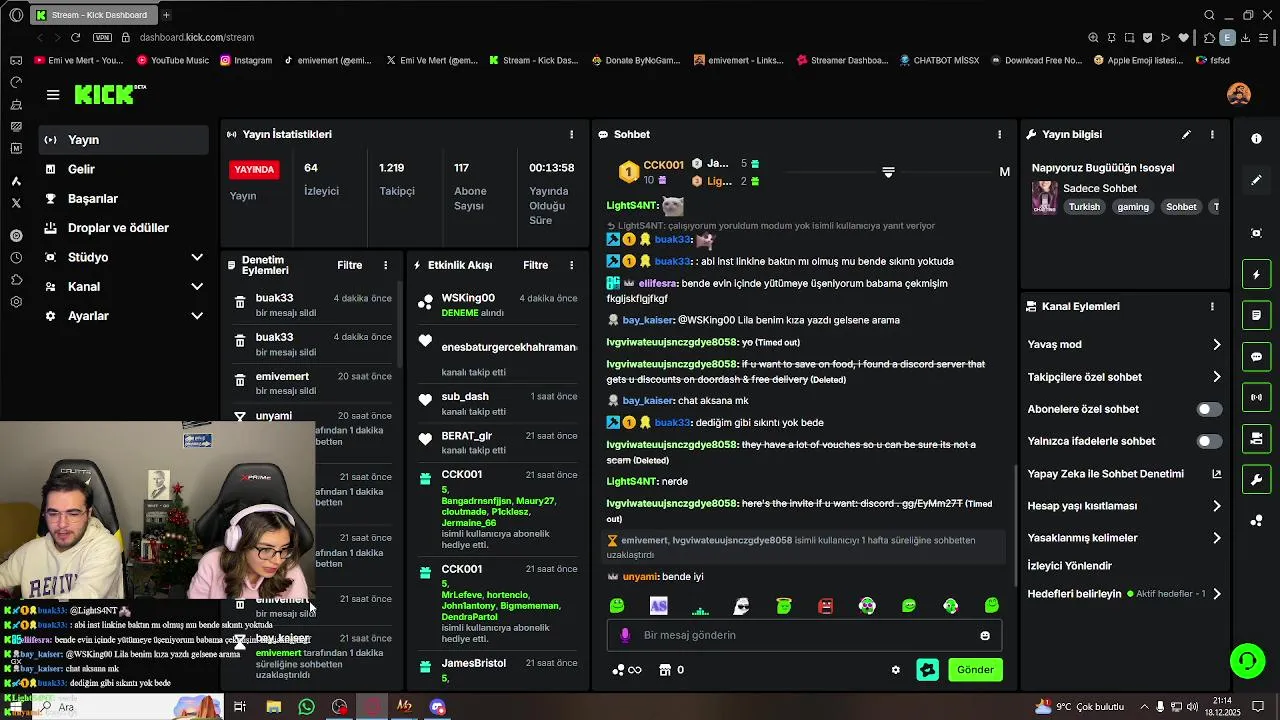This screenshot has width=1280, height=720.
Task: Open the Sohbet panel three-dot menu
Action: (x=999, y=134)
